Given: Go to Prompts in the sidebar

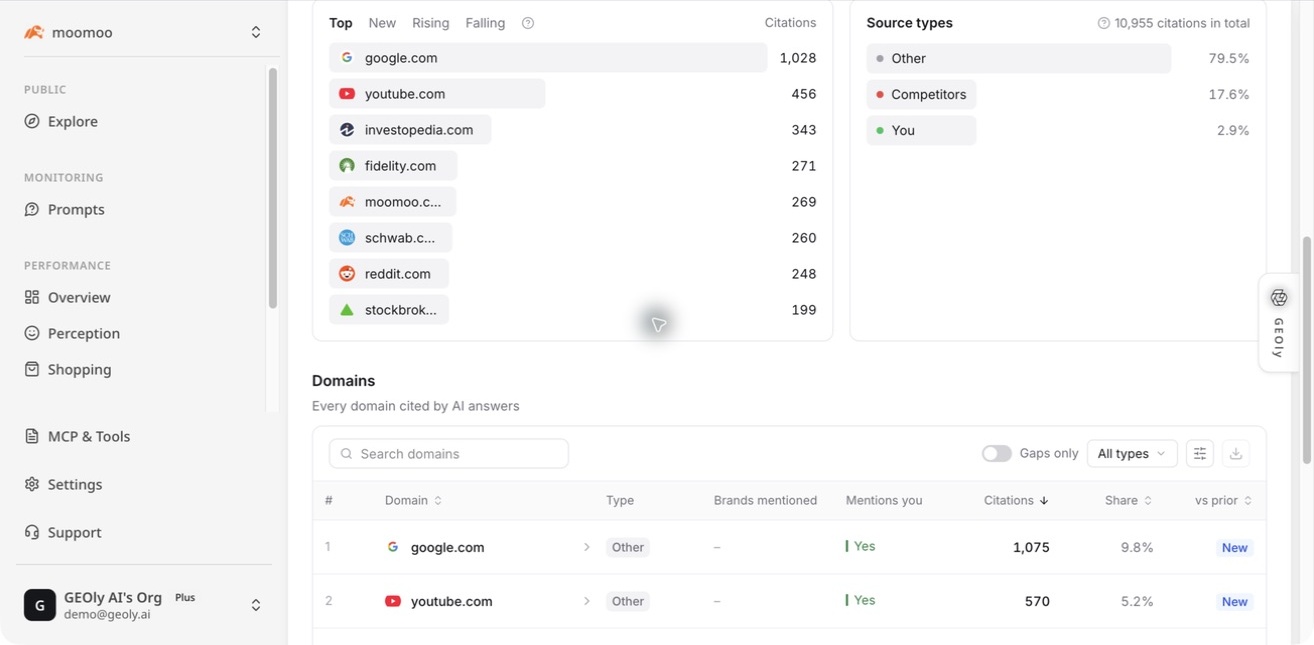Looking at the screenshot, I should [x=76, y=209].
